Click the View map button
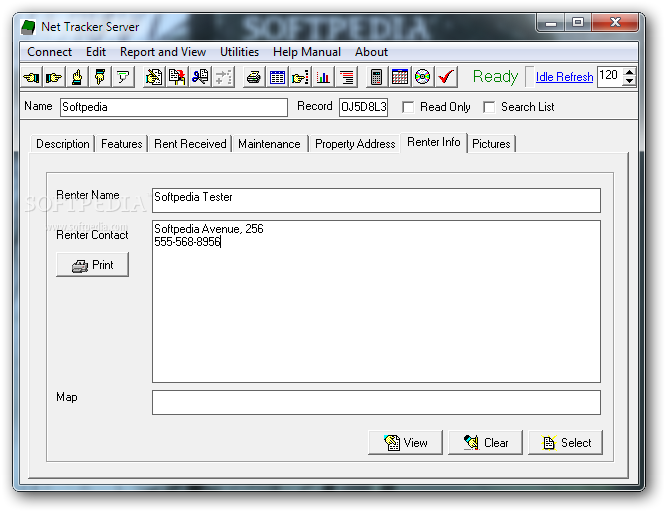The width and height of the screenshot is (666, 512). (405, 443)
